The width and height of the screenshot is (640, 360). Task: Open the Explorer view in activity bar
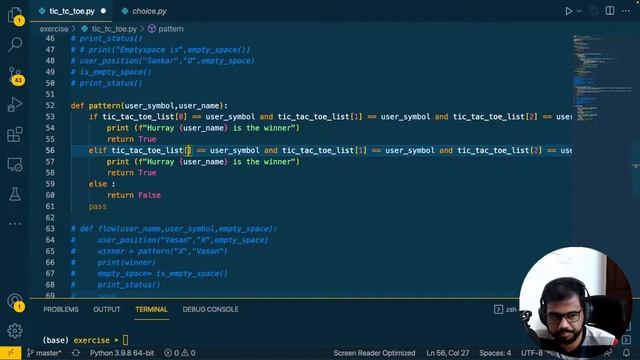click(x=15, y=15)
